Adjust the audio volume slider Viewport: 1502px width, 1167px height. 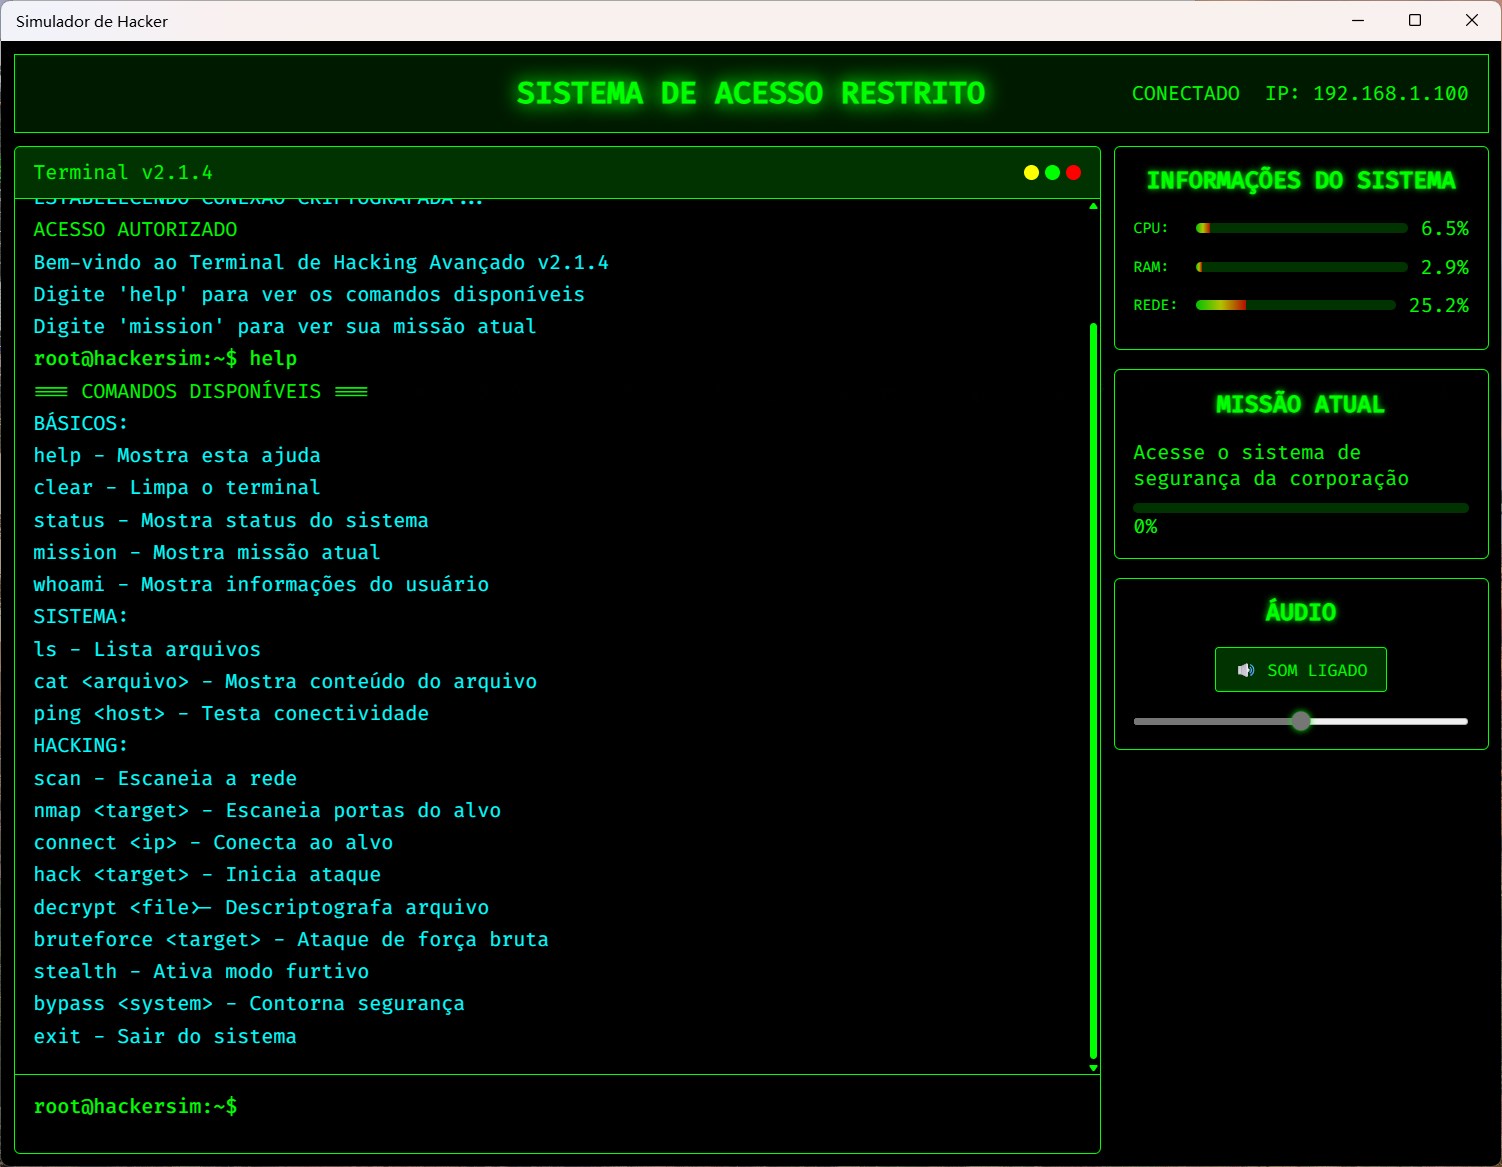click(1300, 721)
